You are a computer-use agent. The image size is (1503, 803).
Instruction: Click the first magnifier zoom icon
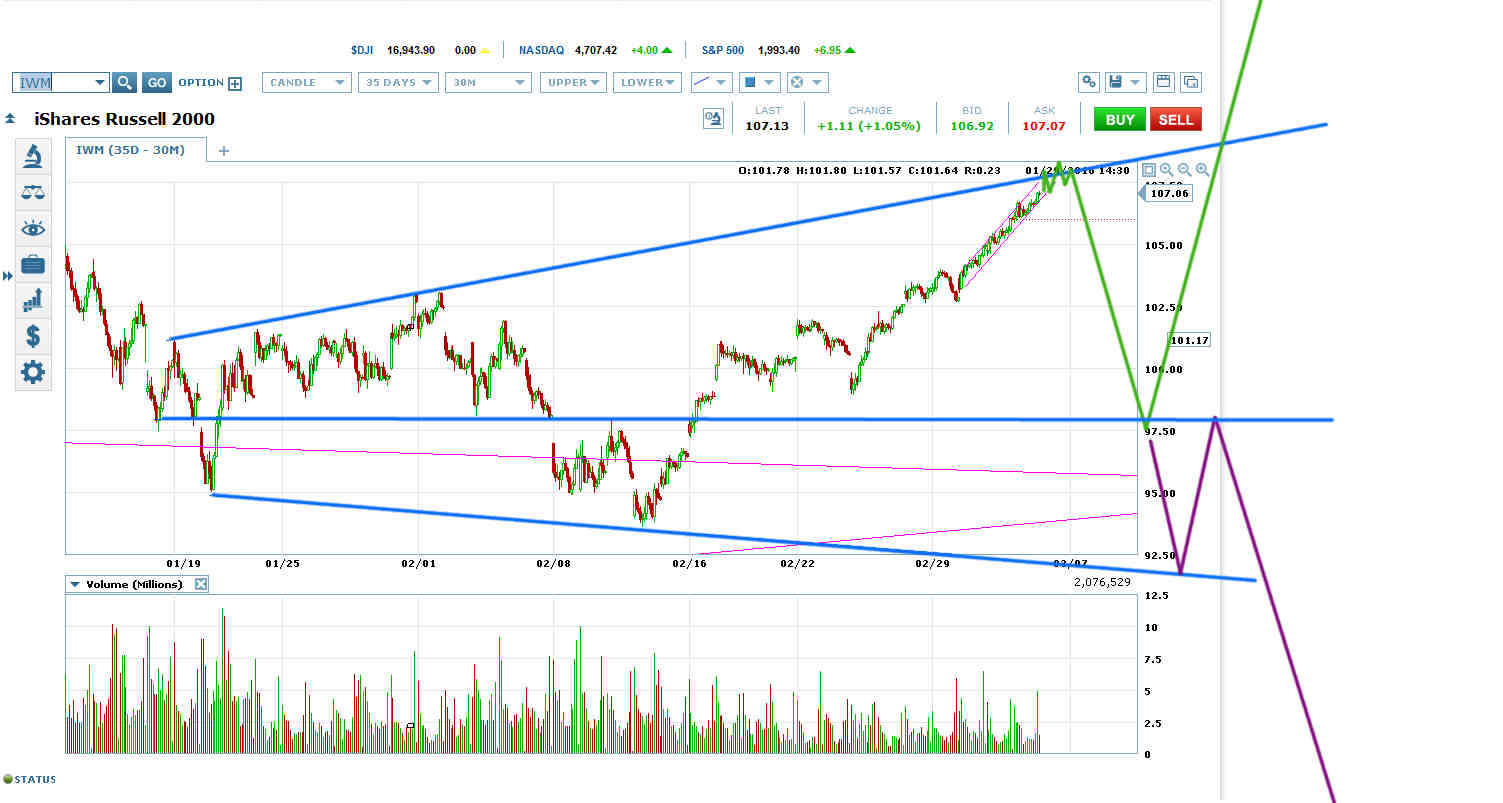[x=1166, y=171]
